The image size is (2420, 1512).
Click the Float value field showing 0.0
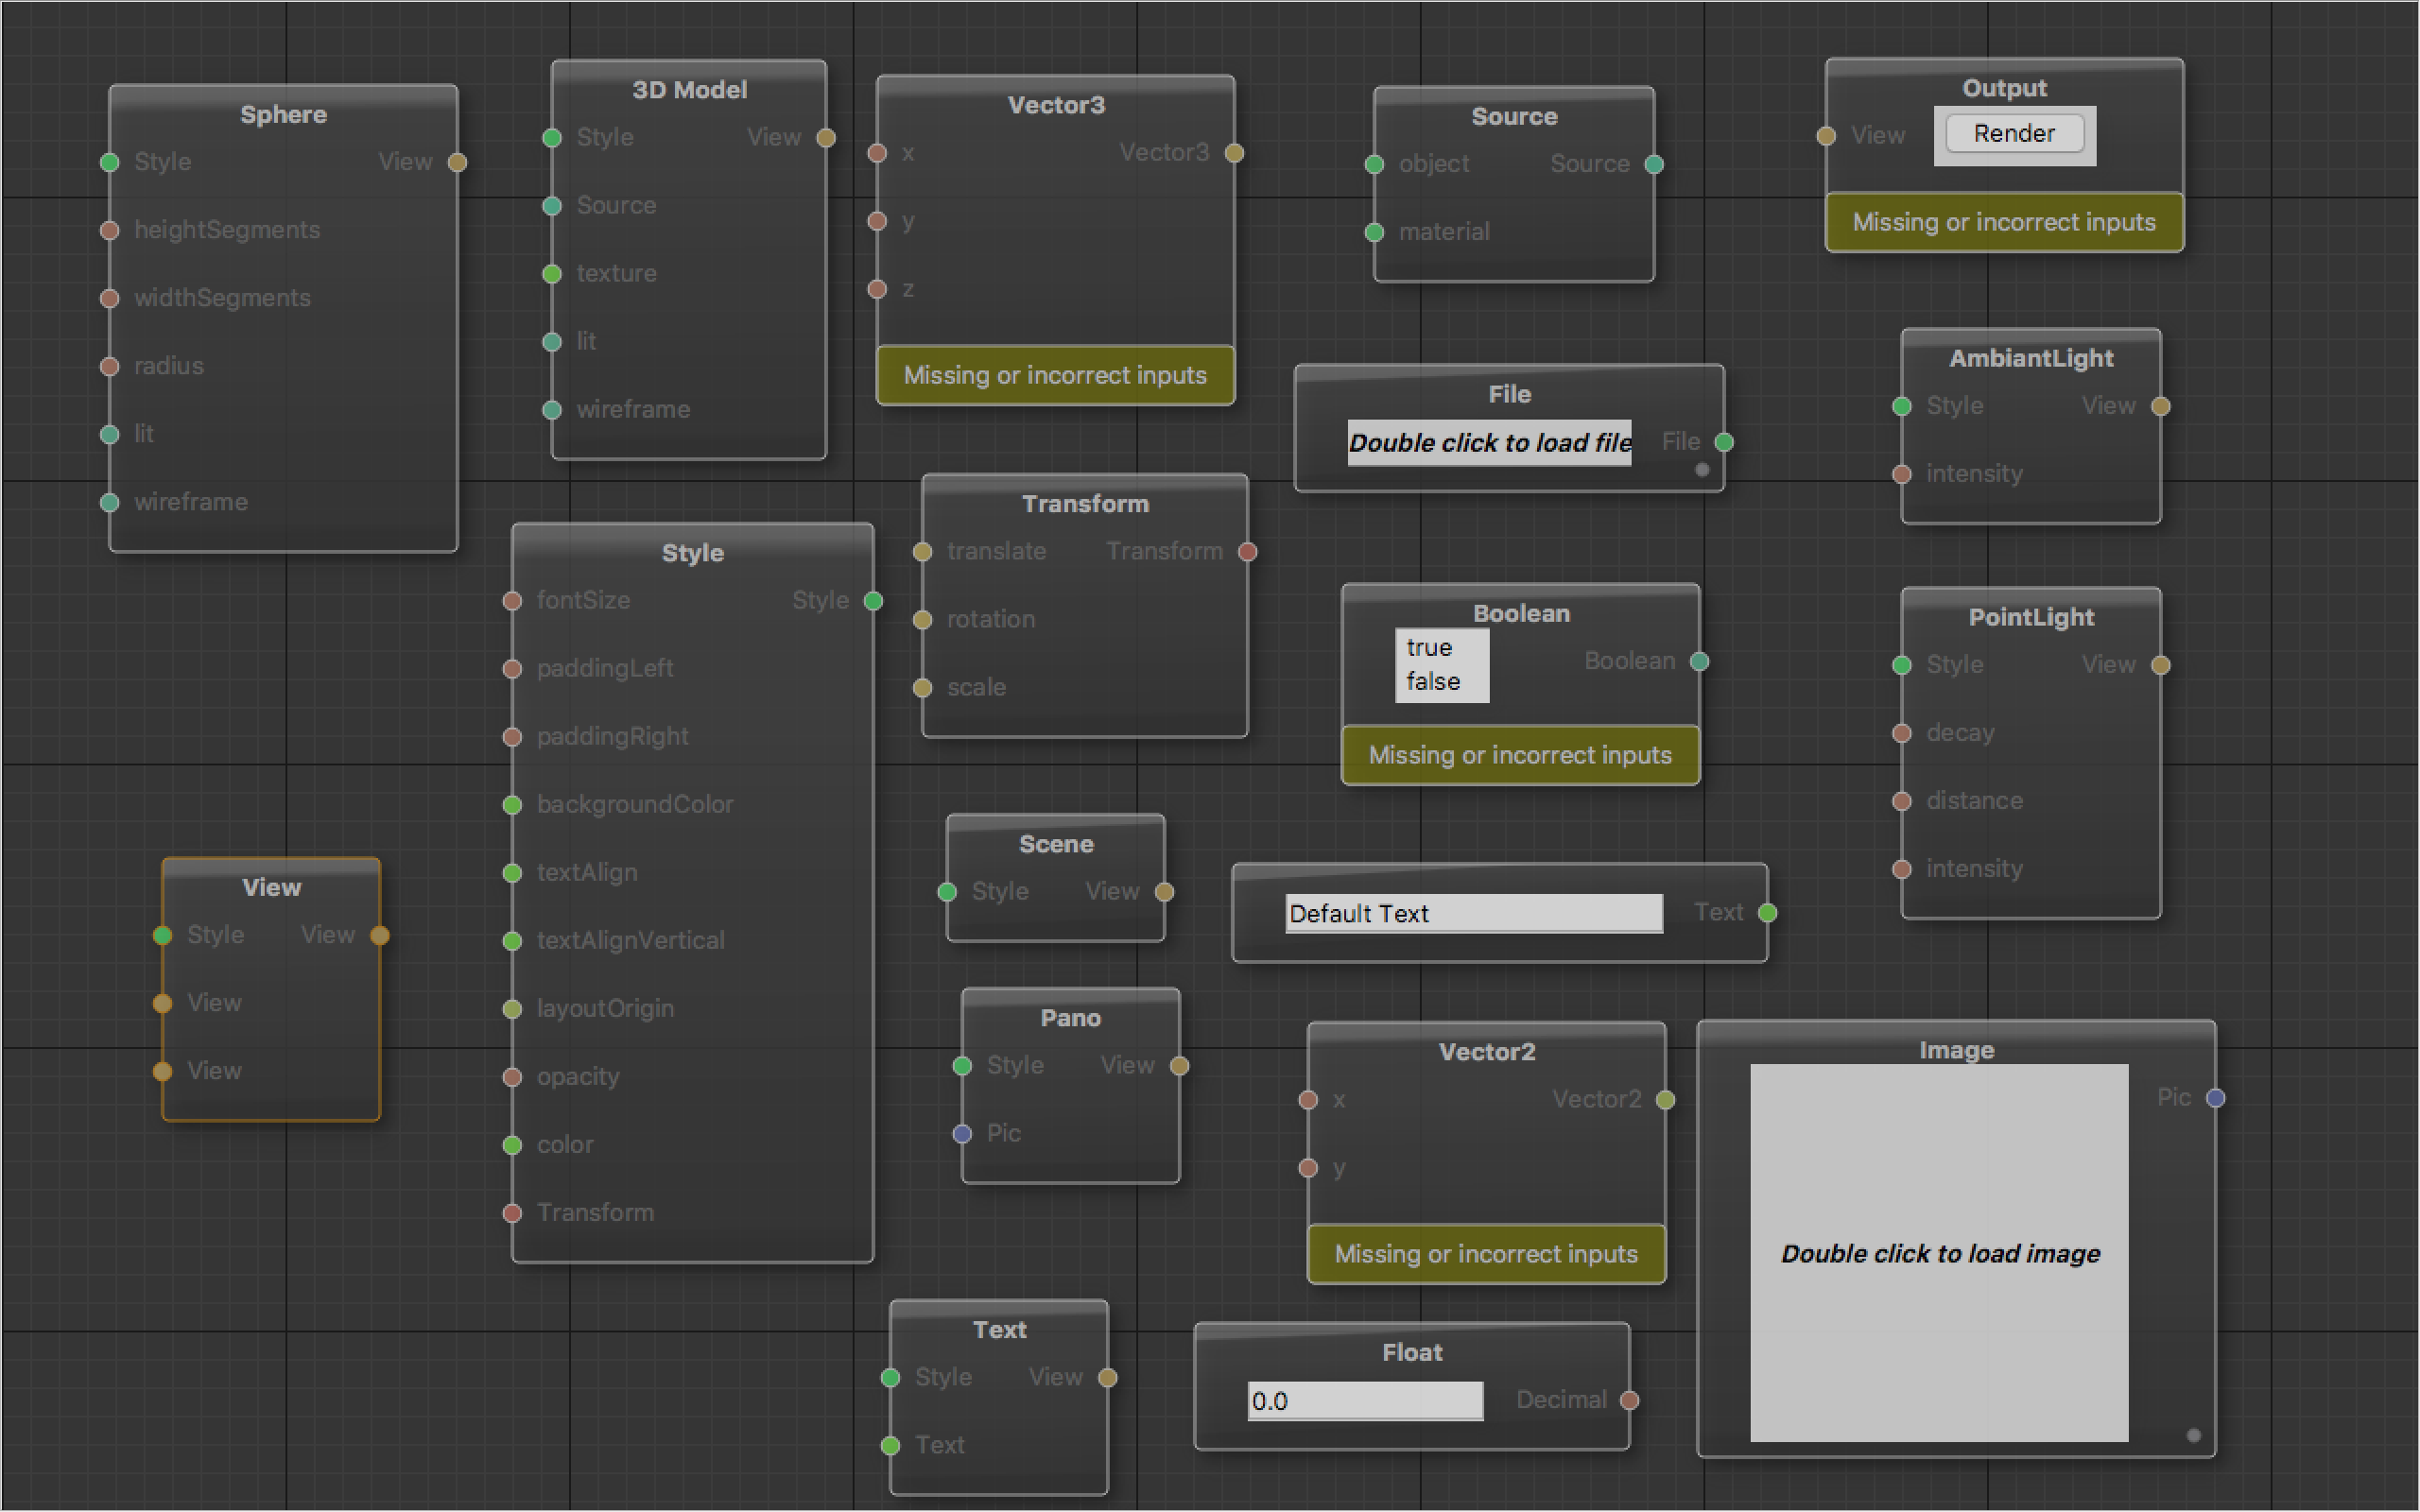(1364, 1401)
